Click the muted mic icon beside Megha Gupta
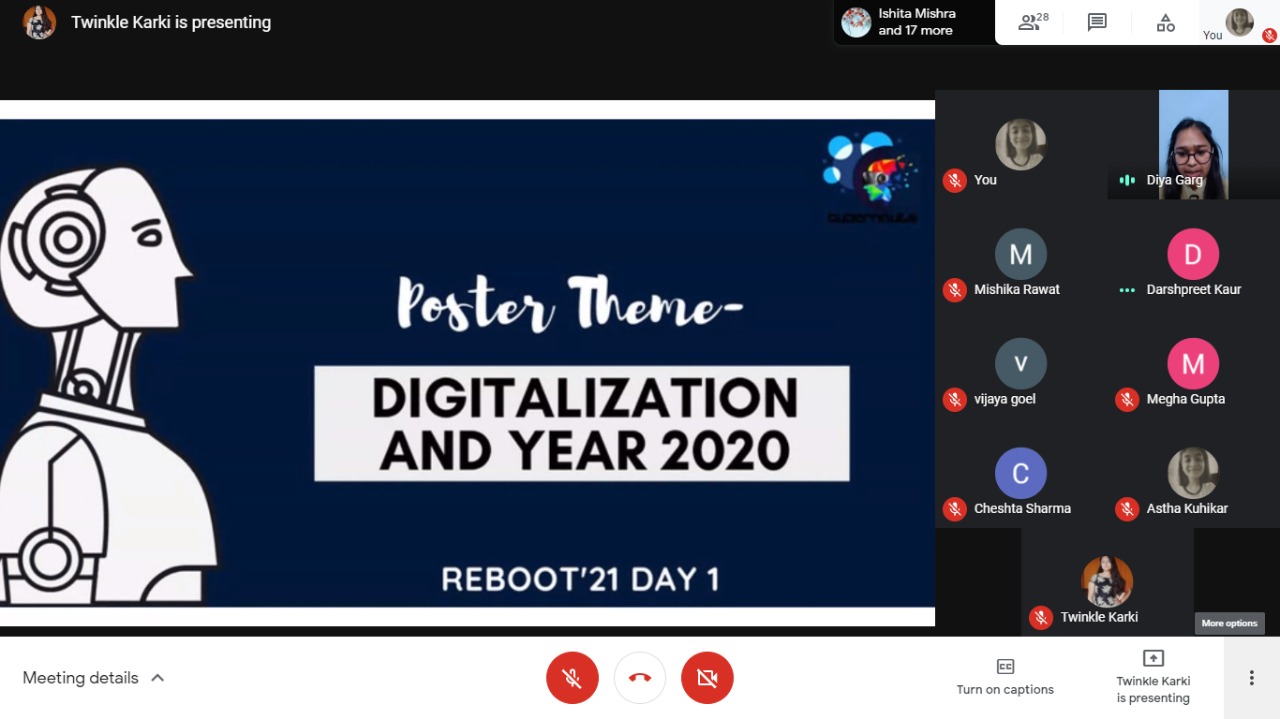The width and height of the screenshot is (1280, 719). (x=1127, y=400)
